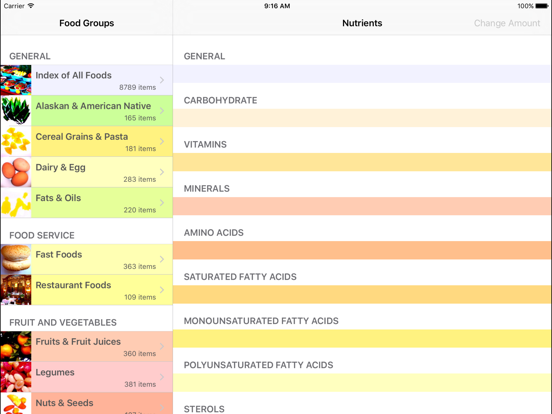Open chevron for Legumes

coord(162,377)
